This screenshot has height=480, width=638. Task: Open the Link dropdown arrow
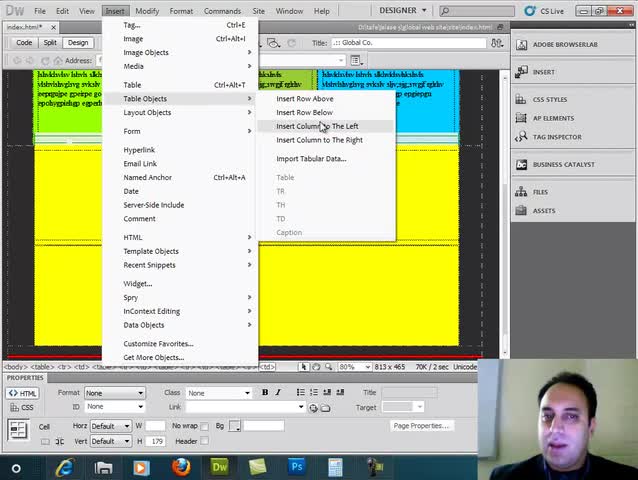click(x=301, y=407)
